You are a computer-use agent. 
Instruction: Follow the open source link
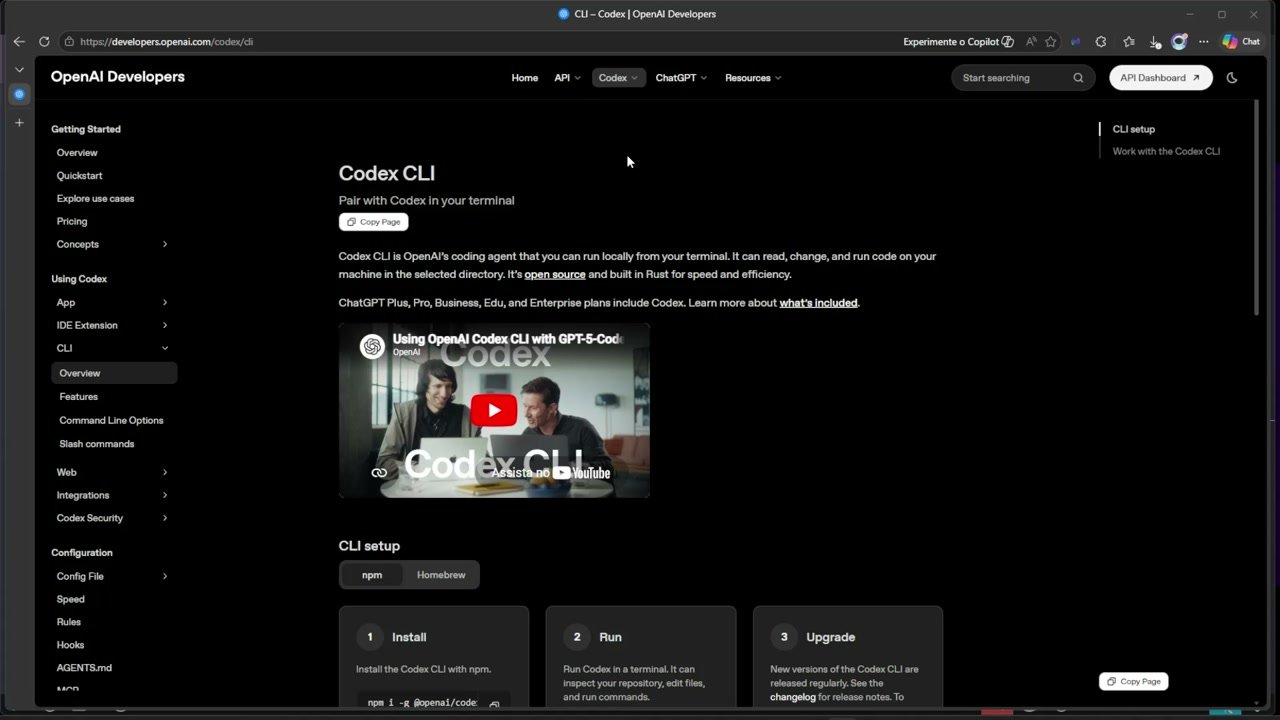[555, 274]
